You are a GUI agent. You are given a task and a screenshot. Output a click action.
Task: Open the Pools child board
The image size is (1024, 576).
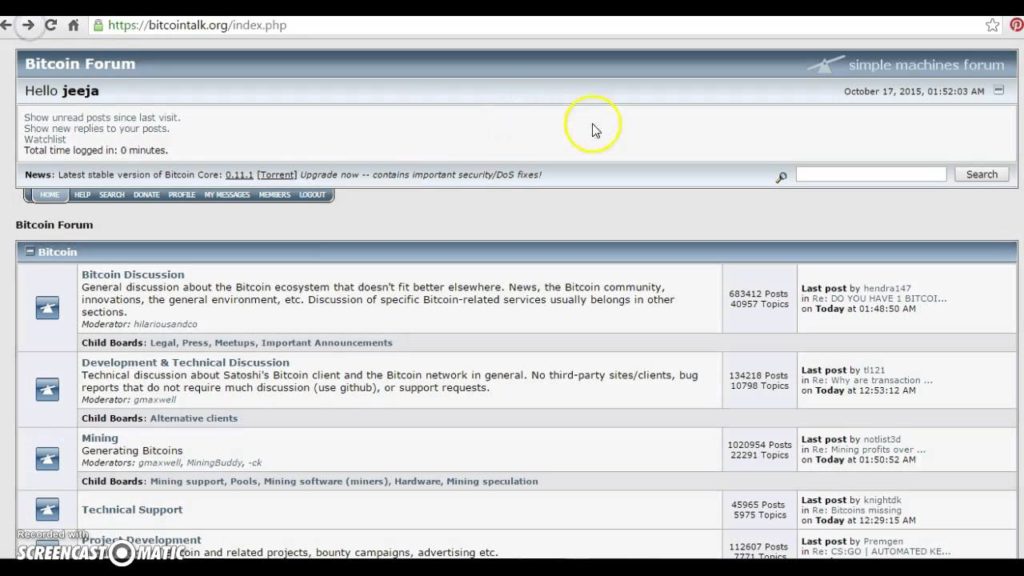[244, 481]
